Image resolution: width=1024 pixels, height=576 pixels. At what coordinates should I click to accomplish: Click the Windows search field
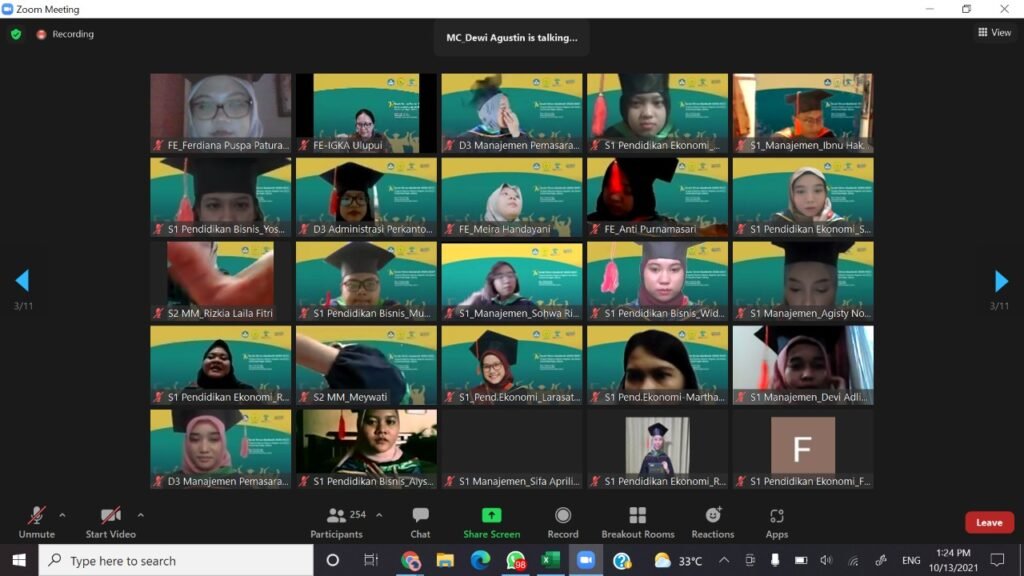pos(160,560)
